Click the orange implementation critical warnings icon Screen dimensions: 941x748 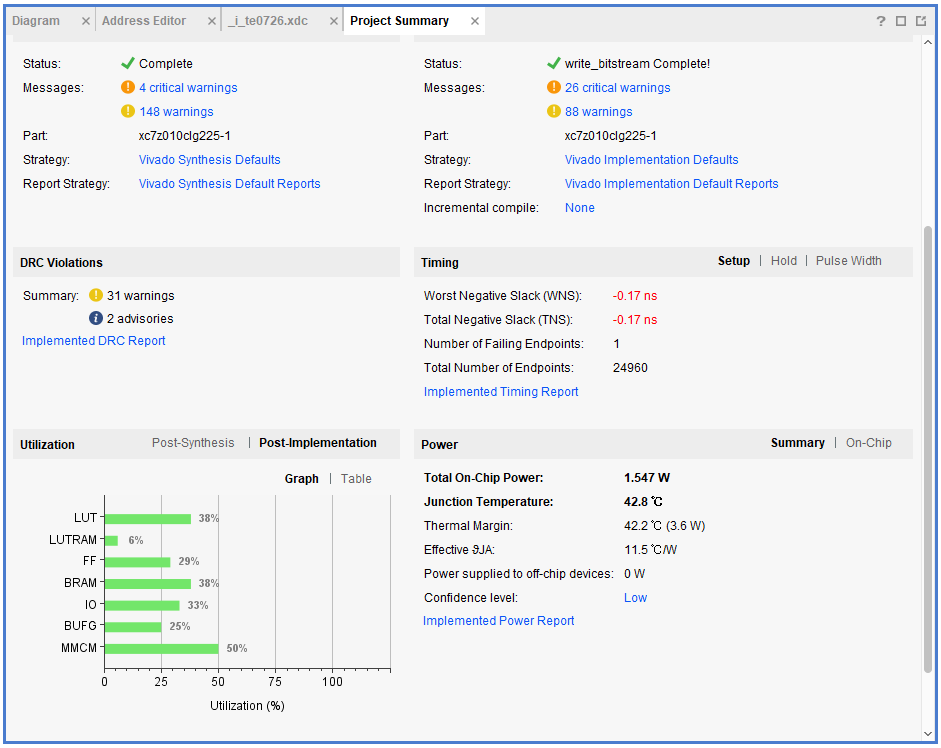[554, 88]
